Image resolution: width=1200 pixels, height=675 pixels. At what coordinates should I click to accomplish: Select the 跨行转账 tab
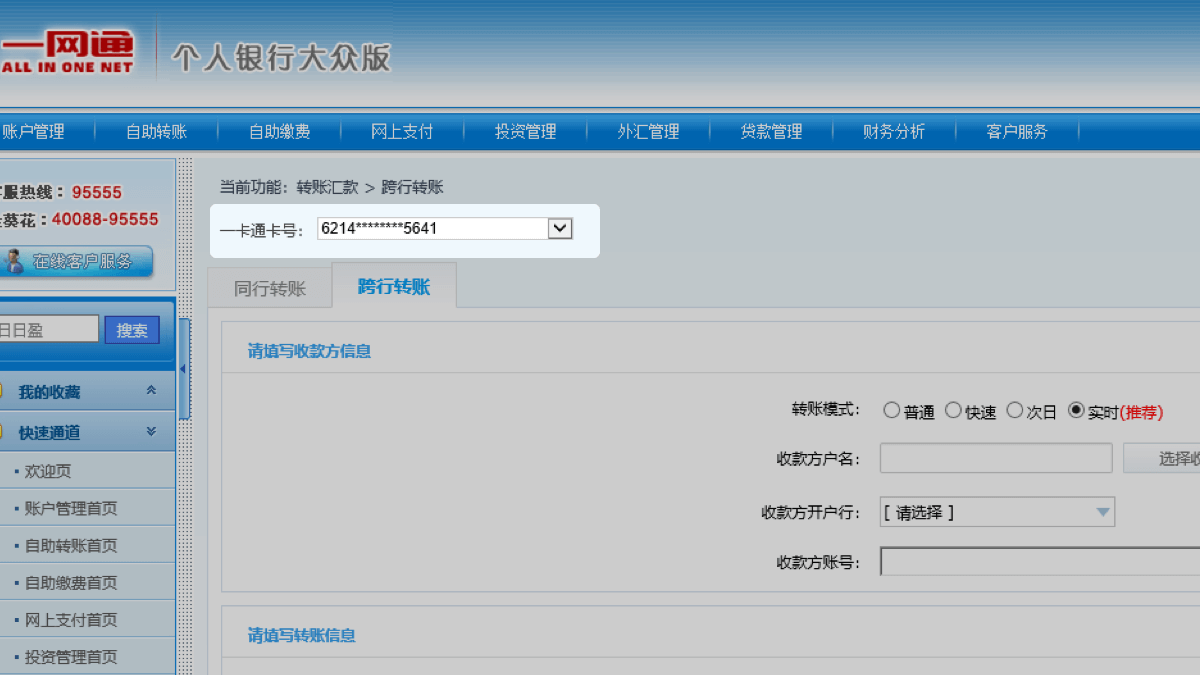pos(394,287)
